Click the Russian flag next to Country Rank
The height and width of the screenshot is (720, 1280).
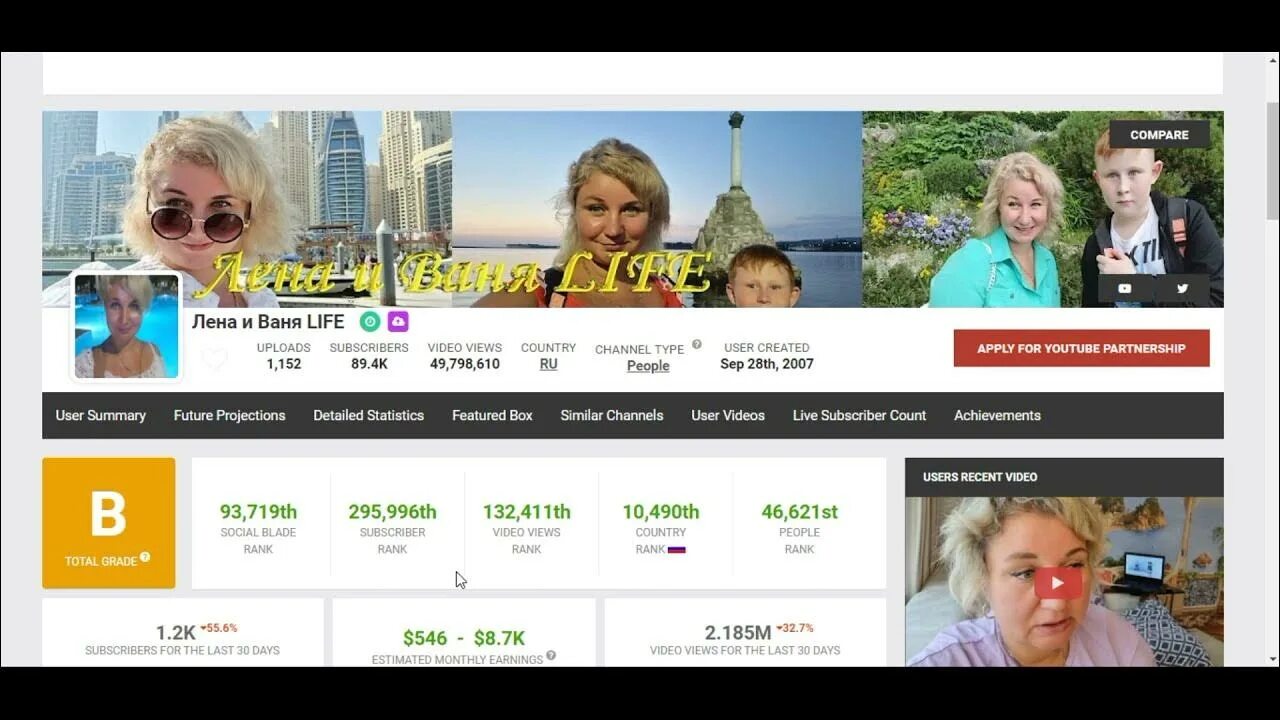(677, 549)
